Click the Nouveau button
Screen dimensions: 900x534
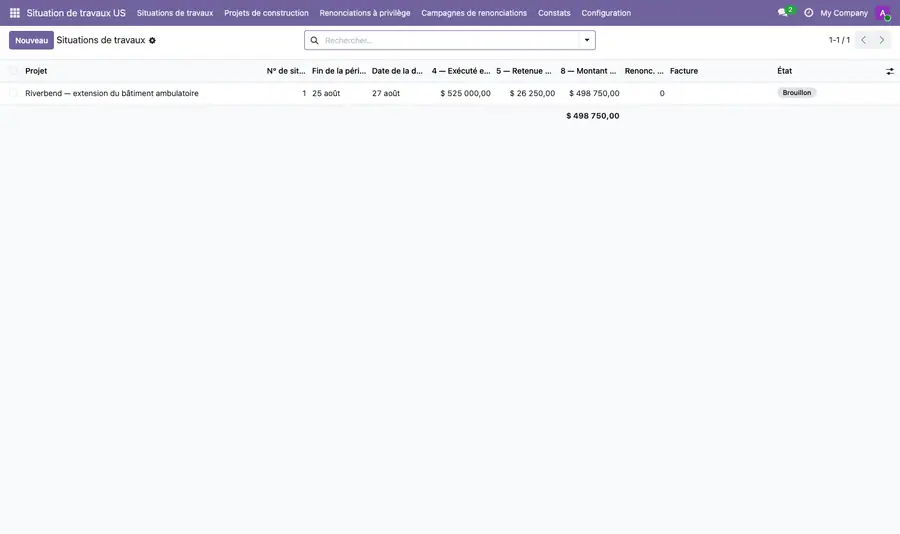(32, 40)
